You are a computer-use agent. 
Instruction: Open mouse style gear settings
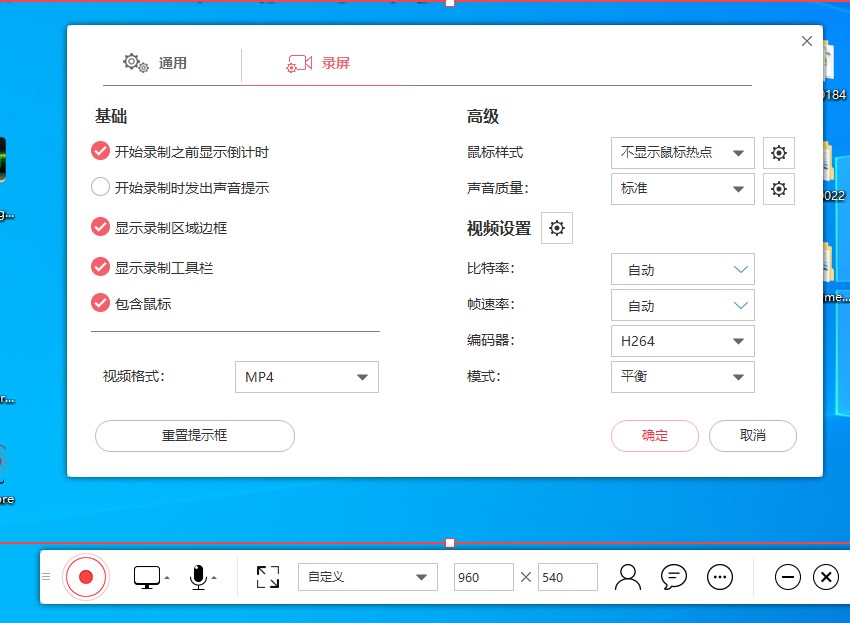779,153
